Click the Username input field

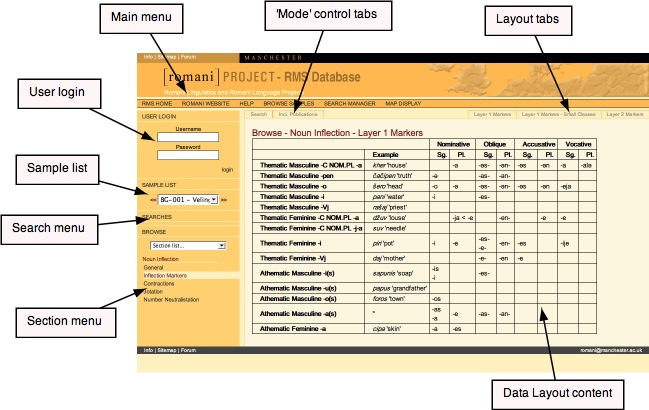tap(188, 137)
